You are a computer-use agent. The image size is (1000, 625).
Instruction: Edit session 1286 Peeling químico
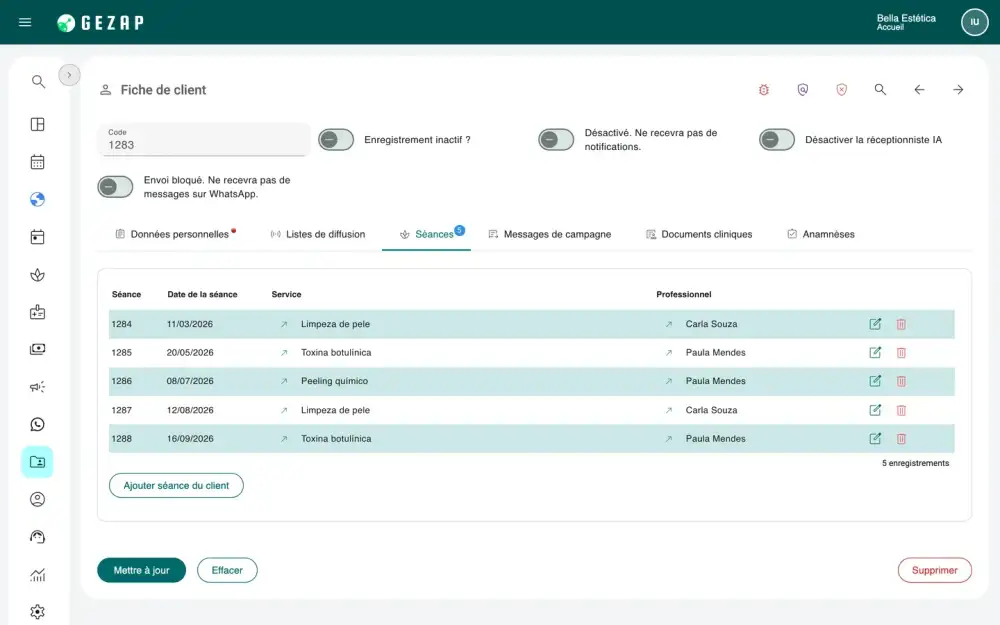click(875, 381)
